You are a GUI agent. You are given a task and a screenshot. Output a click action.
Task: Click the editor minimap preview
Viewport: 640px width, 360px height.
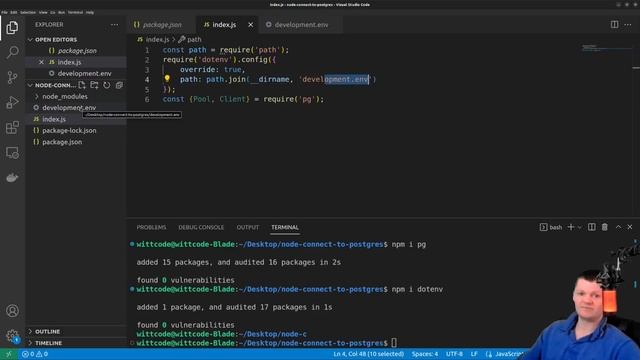[x=607, y=49]
